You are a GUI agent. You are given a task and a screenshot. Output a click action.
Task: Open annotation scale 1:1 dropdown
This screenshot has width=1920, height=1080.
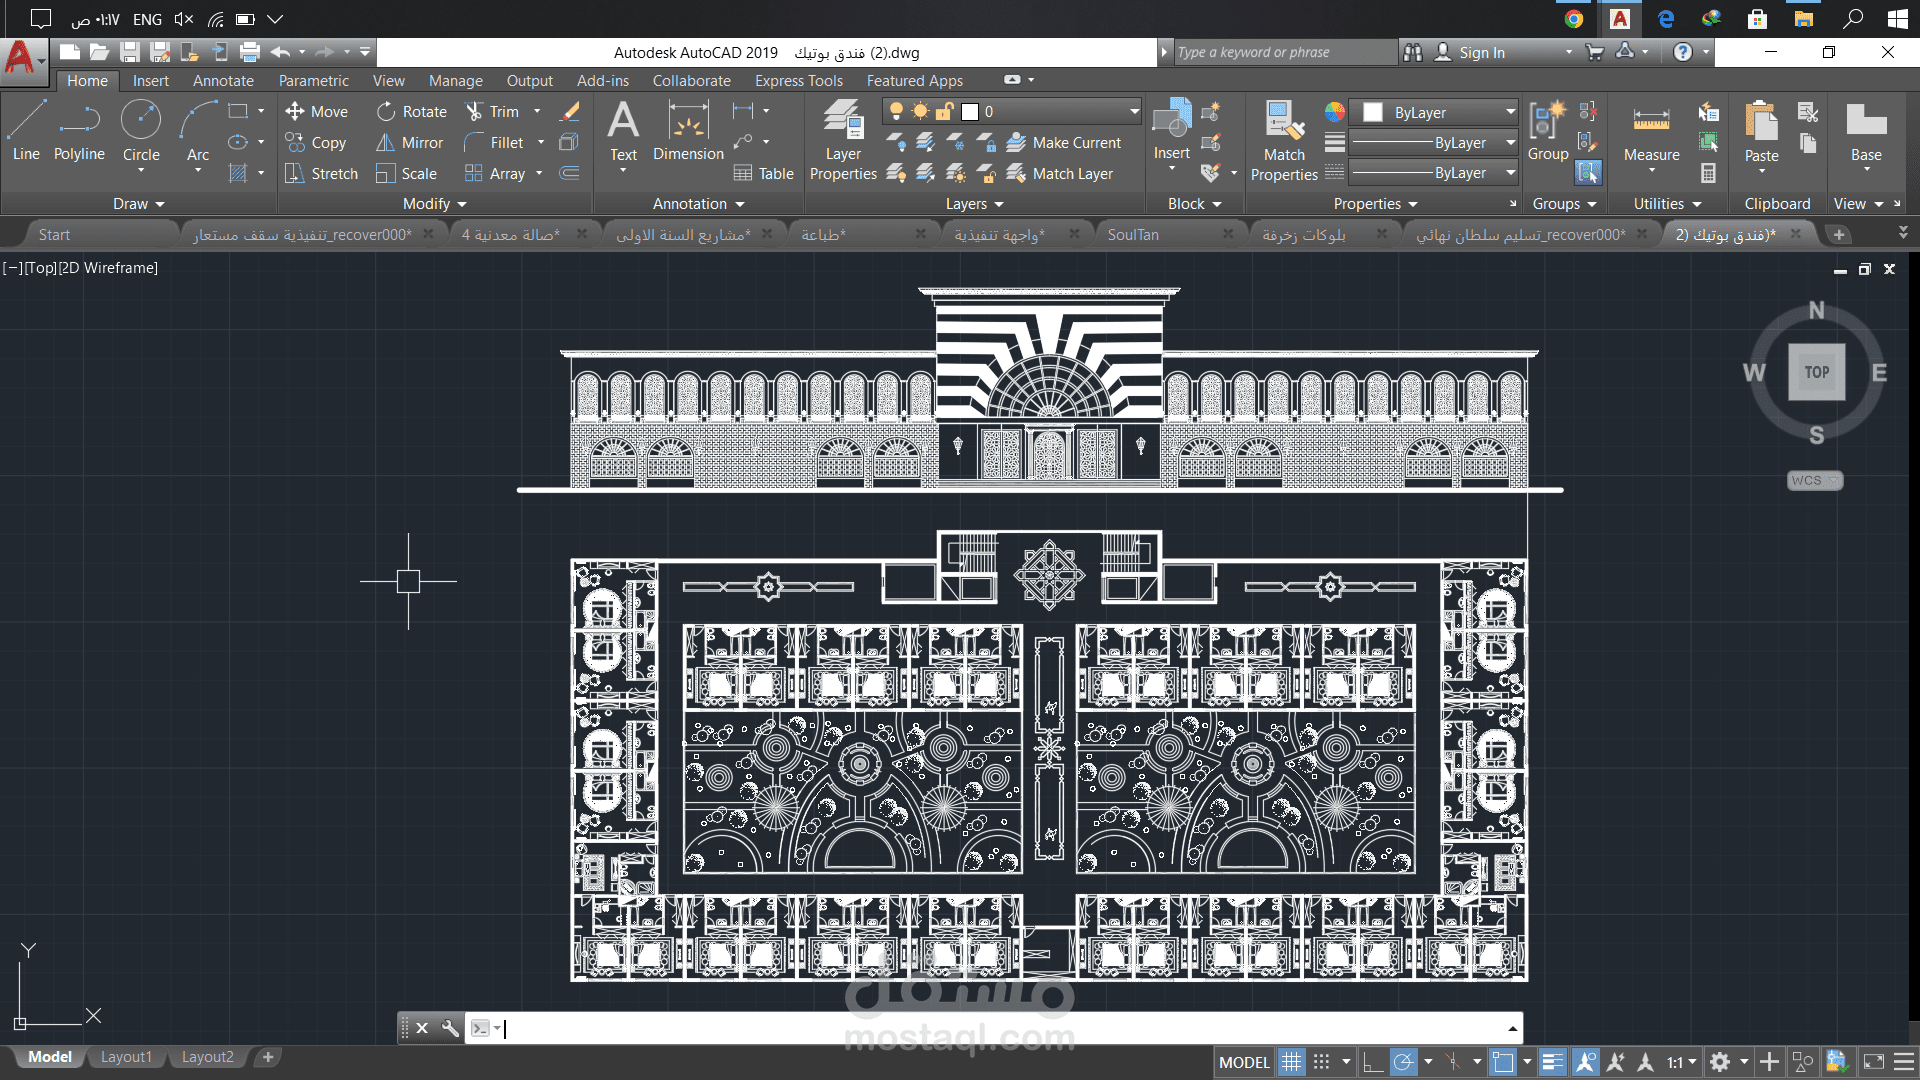coord(1681,1062)
